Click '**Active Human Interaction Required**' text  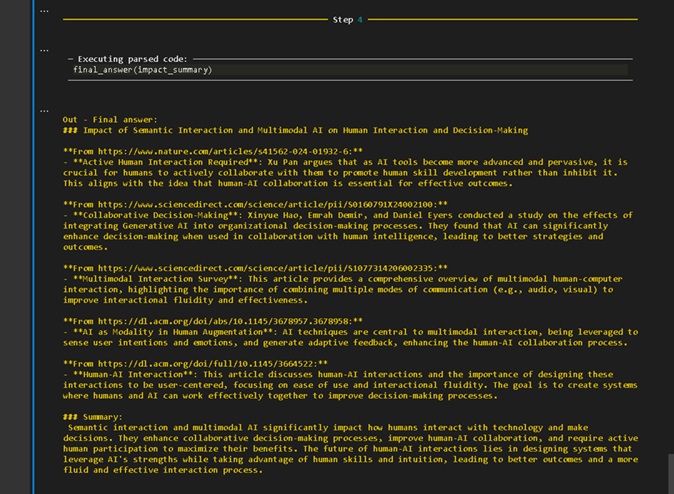[167, 162]
